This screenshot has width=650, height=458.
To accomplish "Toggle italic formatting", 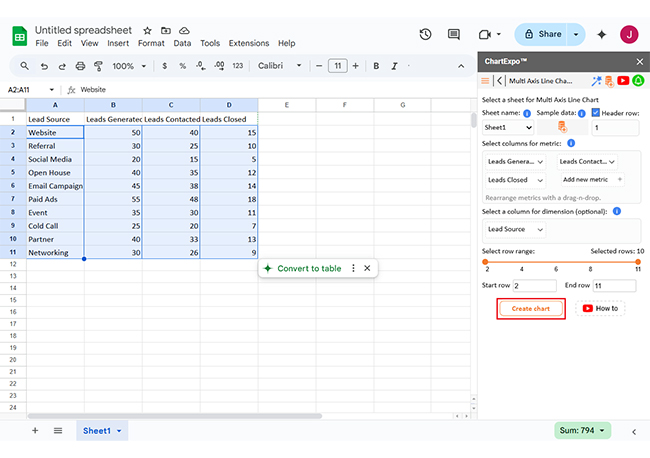I will pos(396,66).
